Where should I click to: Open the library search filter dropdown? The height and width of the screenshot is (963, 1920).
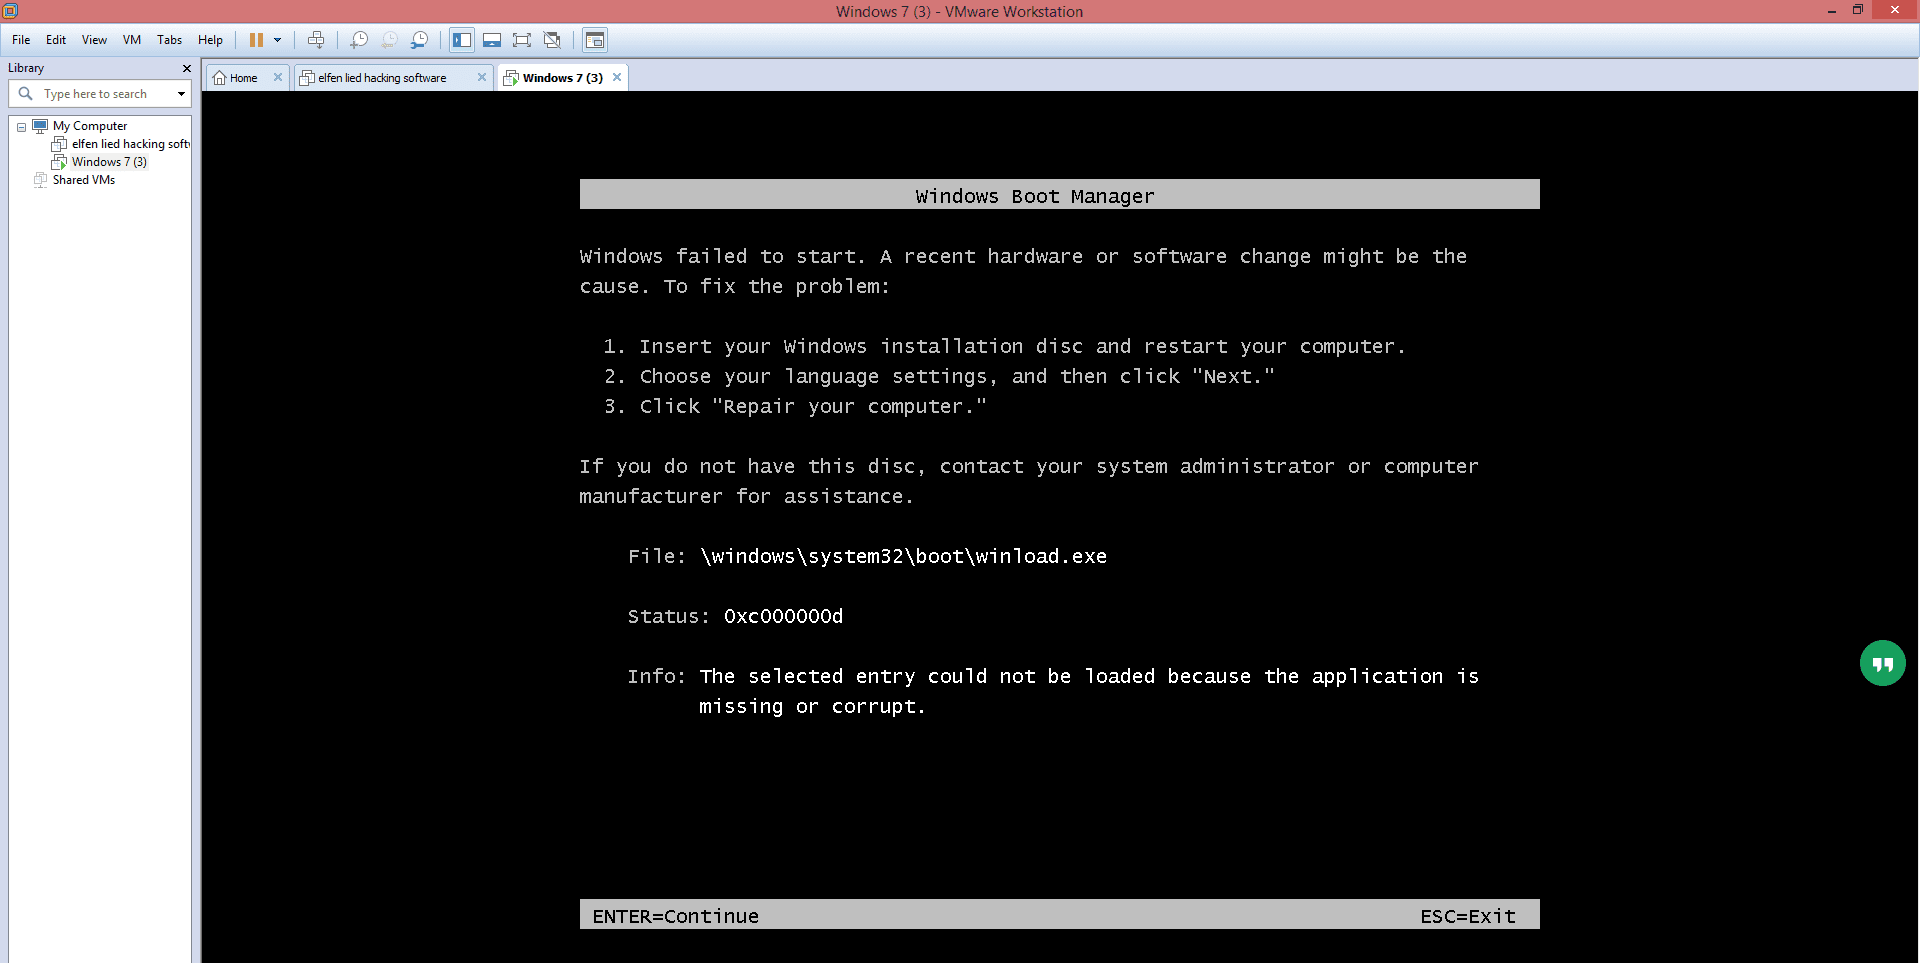[181, 94]
